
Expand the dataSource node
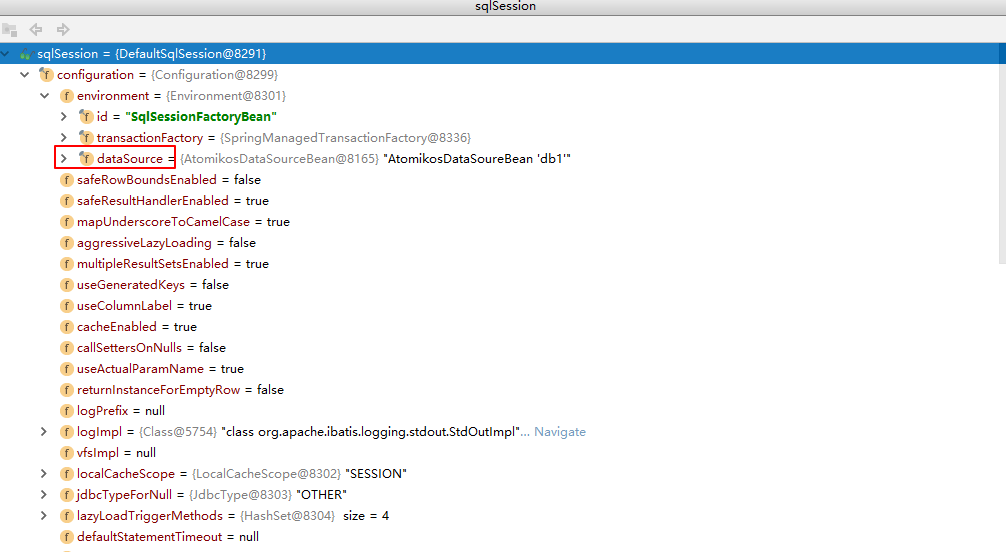64,159
